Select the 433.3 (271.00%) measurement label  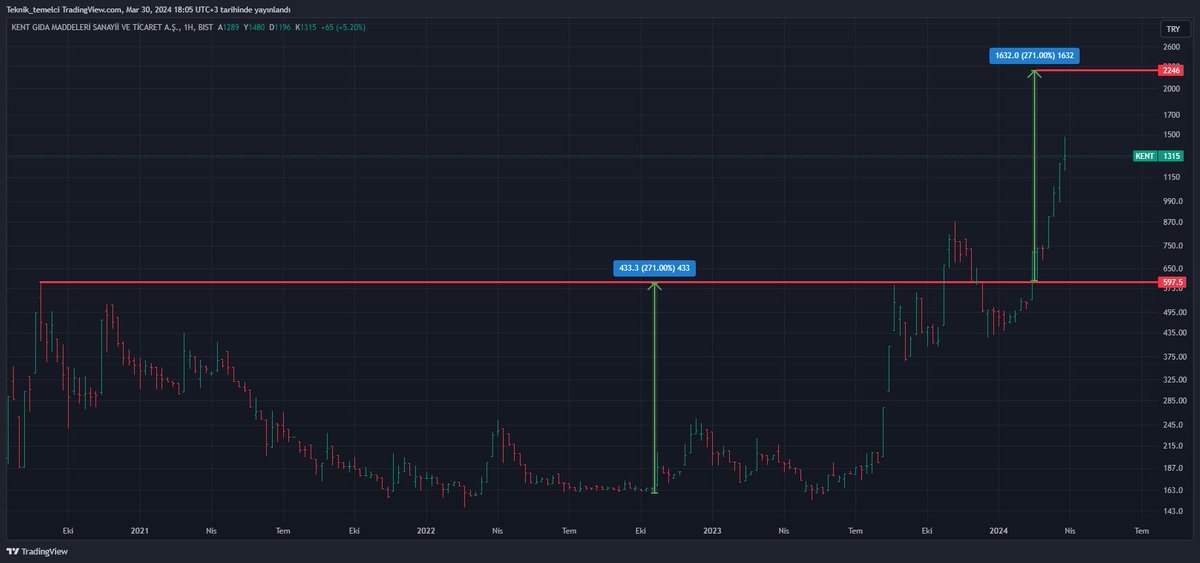(655, 268)
